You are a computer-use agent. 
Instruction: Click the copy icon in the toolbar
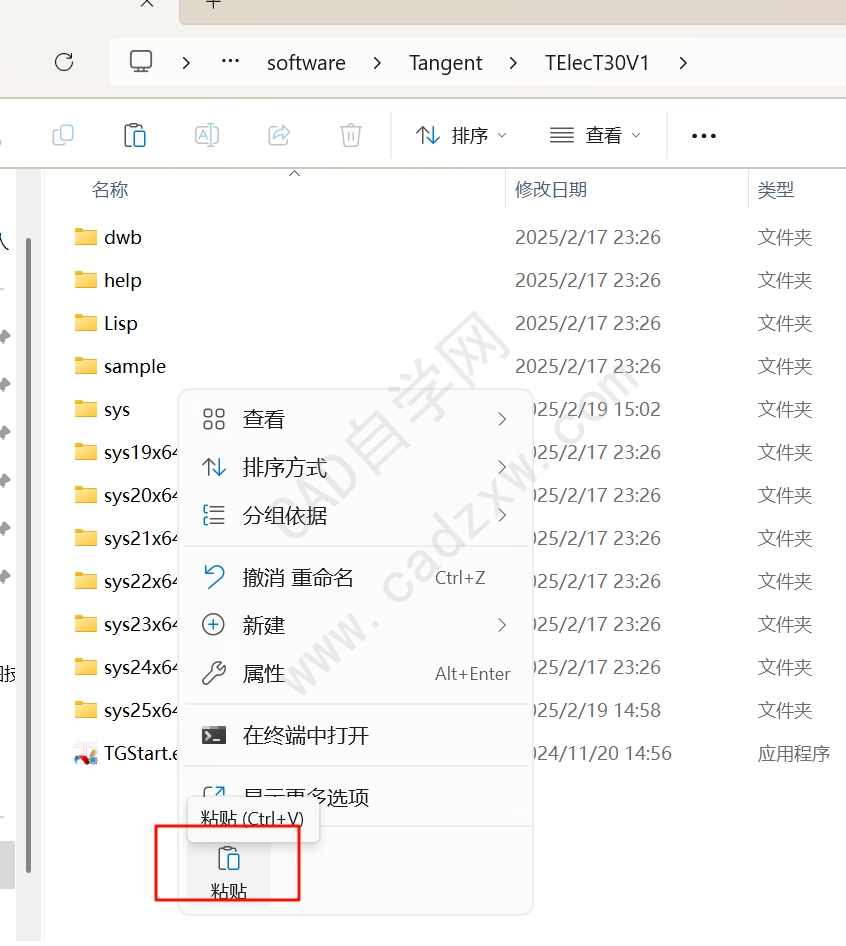(x=63, y=135)
